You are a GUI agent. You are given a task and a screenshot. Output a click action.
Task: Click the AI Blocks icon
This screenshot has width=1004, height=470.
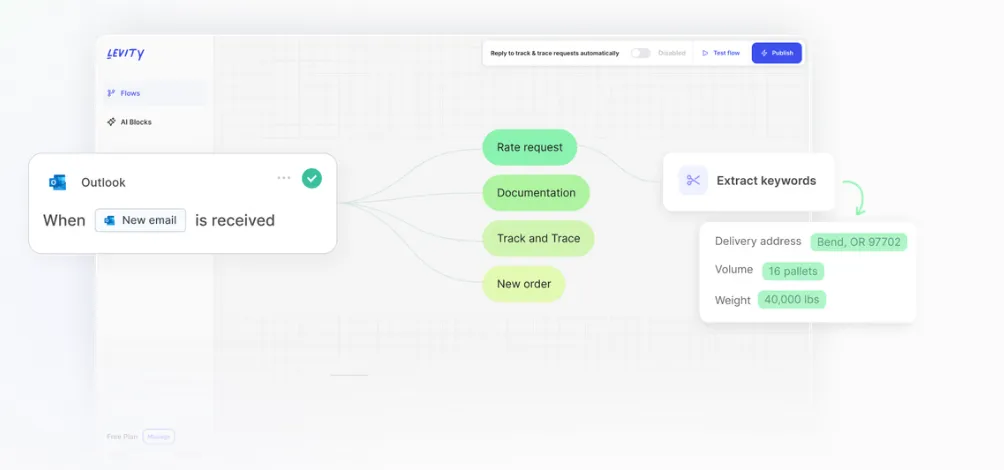111,122
